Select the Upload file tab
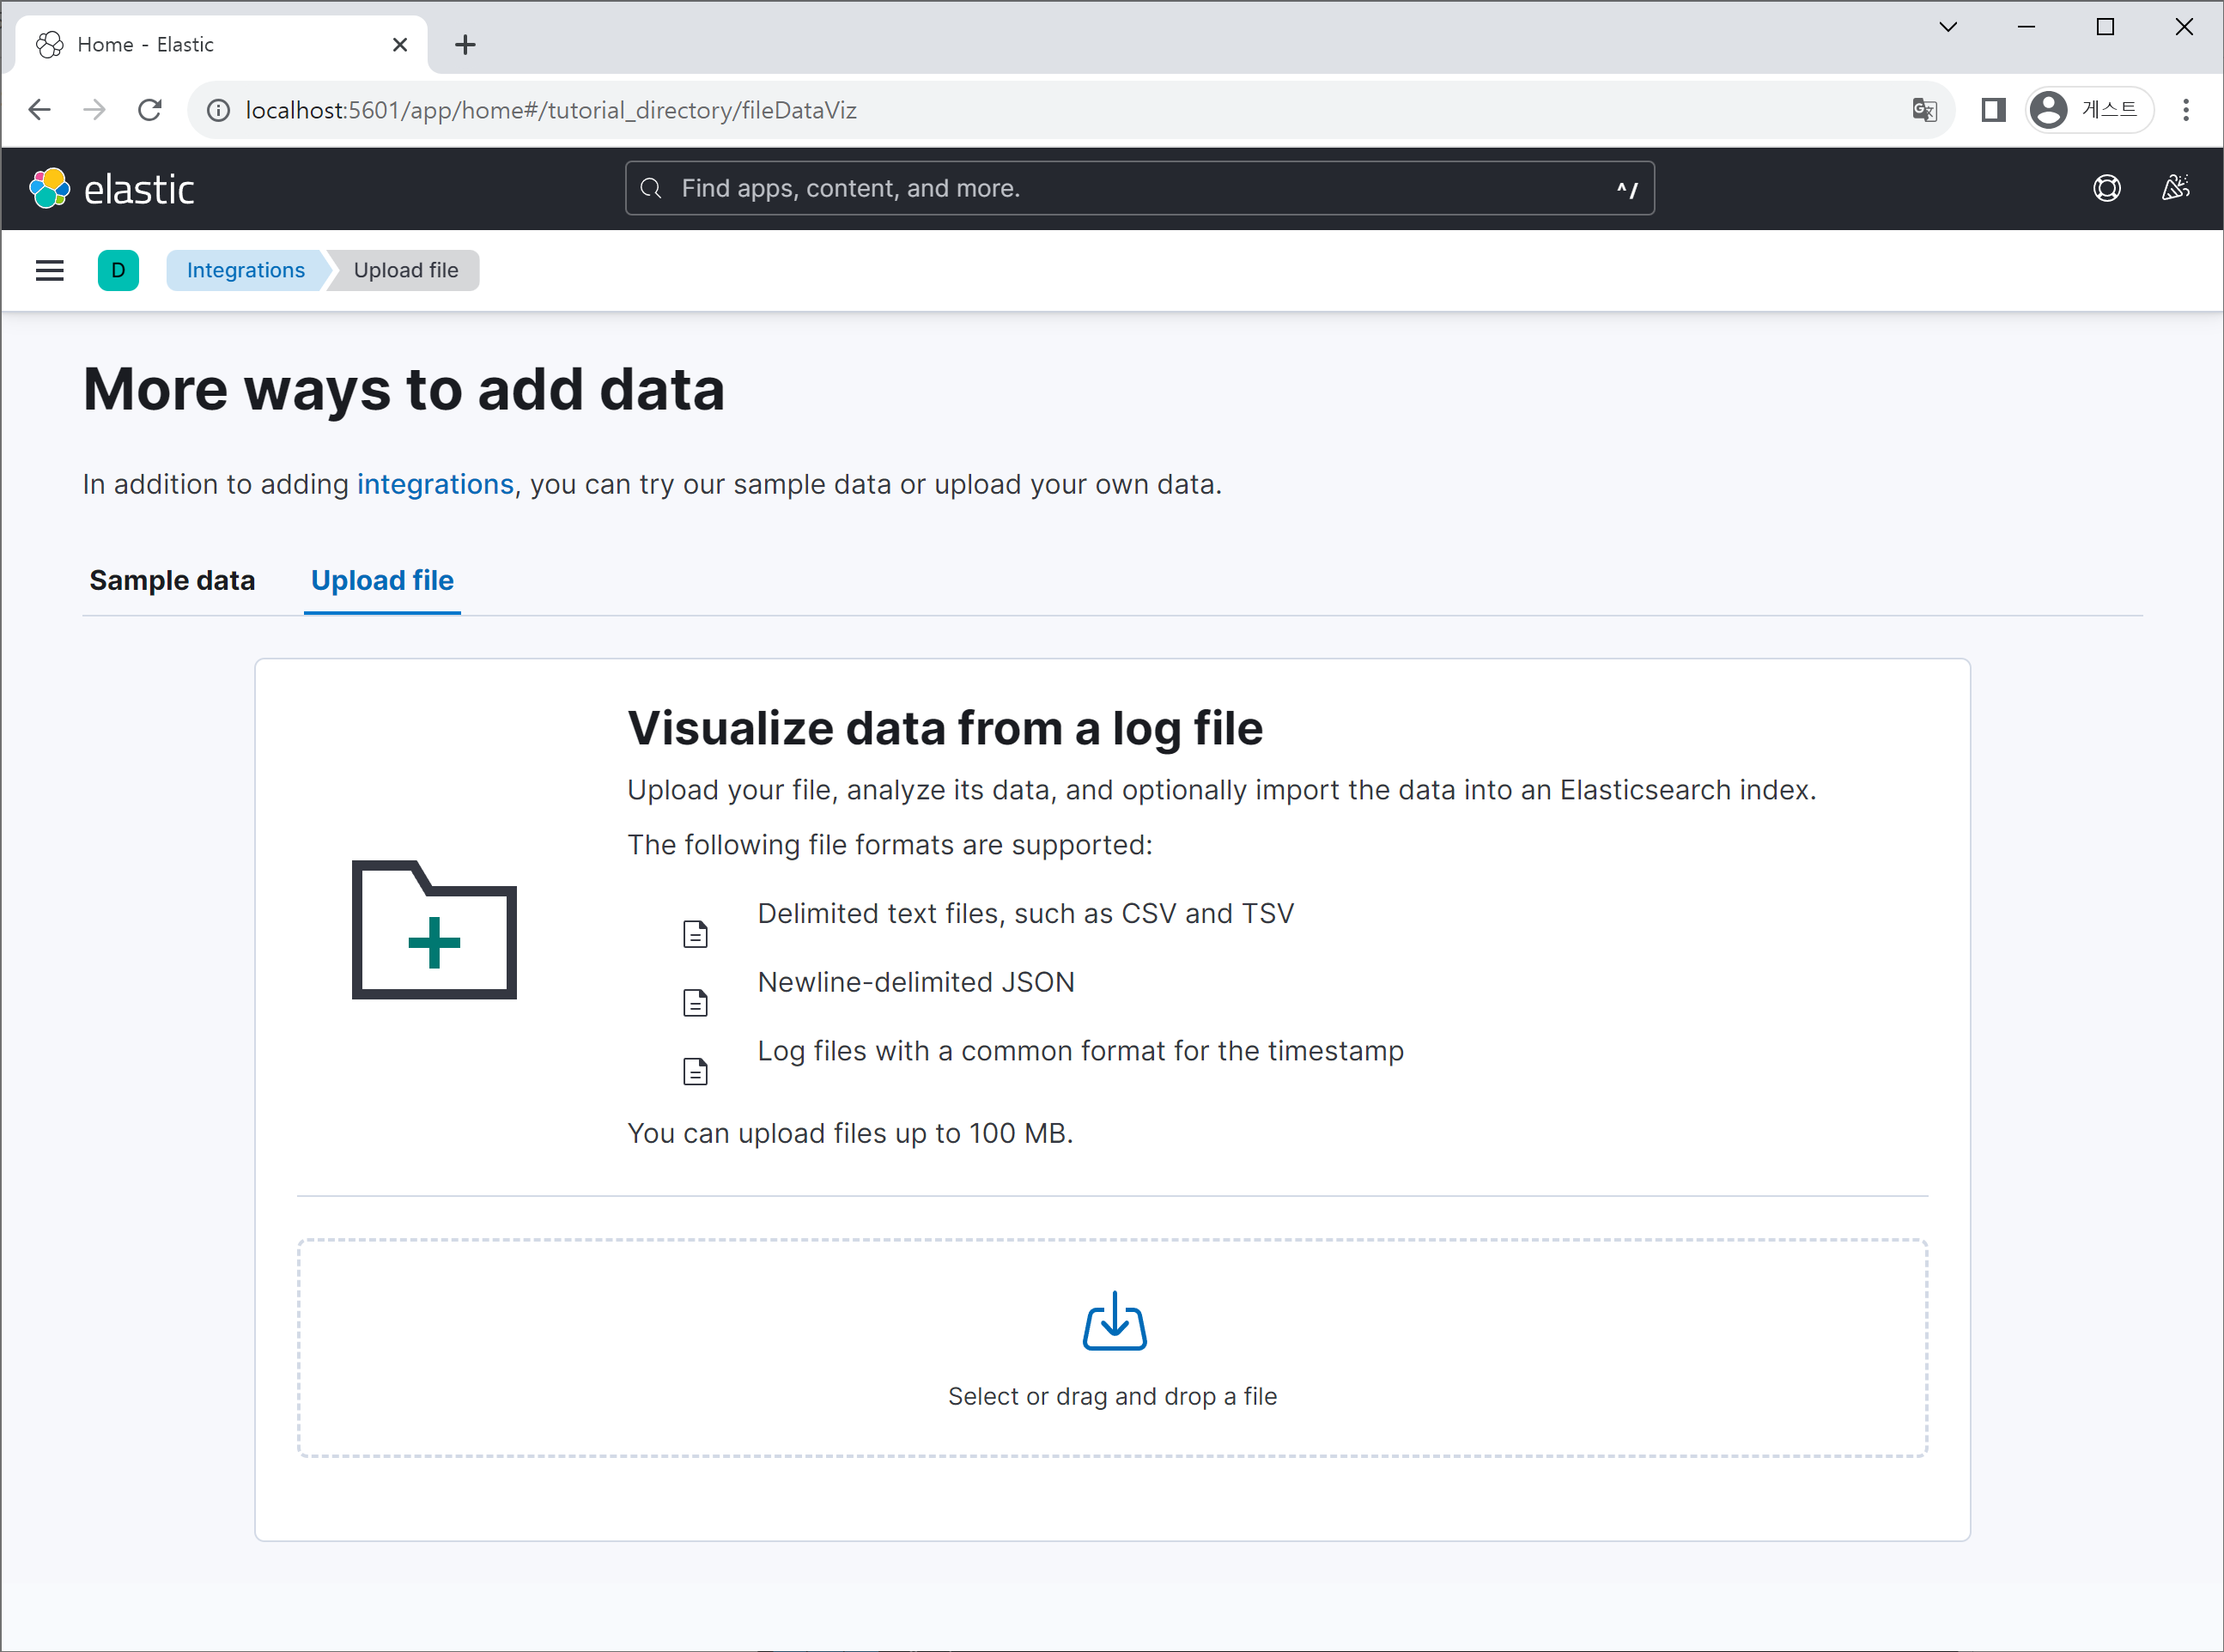Screen dimensions: 2224x1652 coord(382,580)
